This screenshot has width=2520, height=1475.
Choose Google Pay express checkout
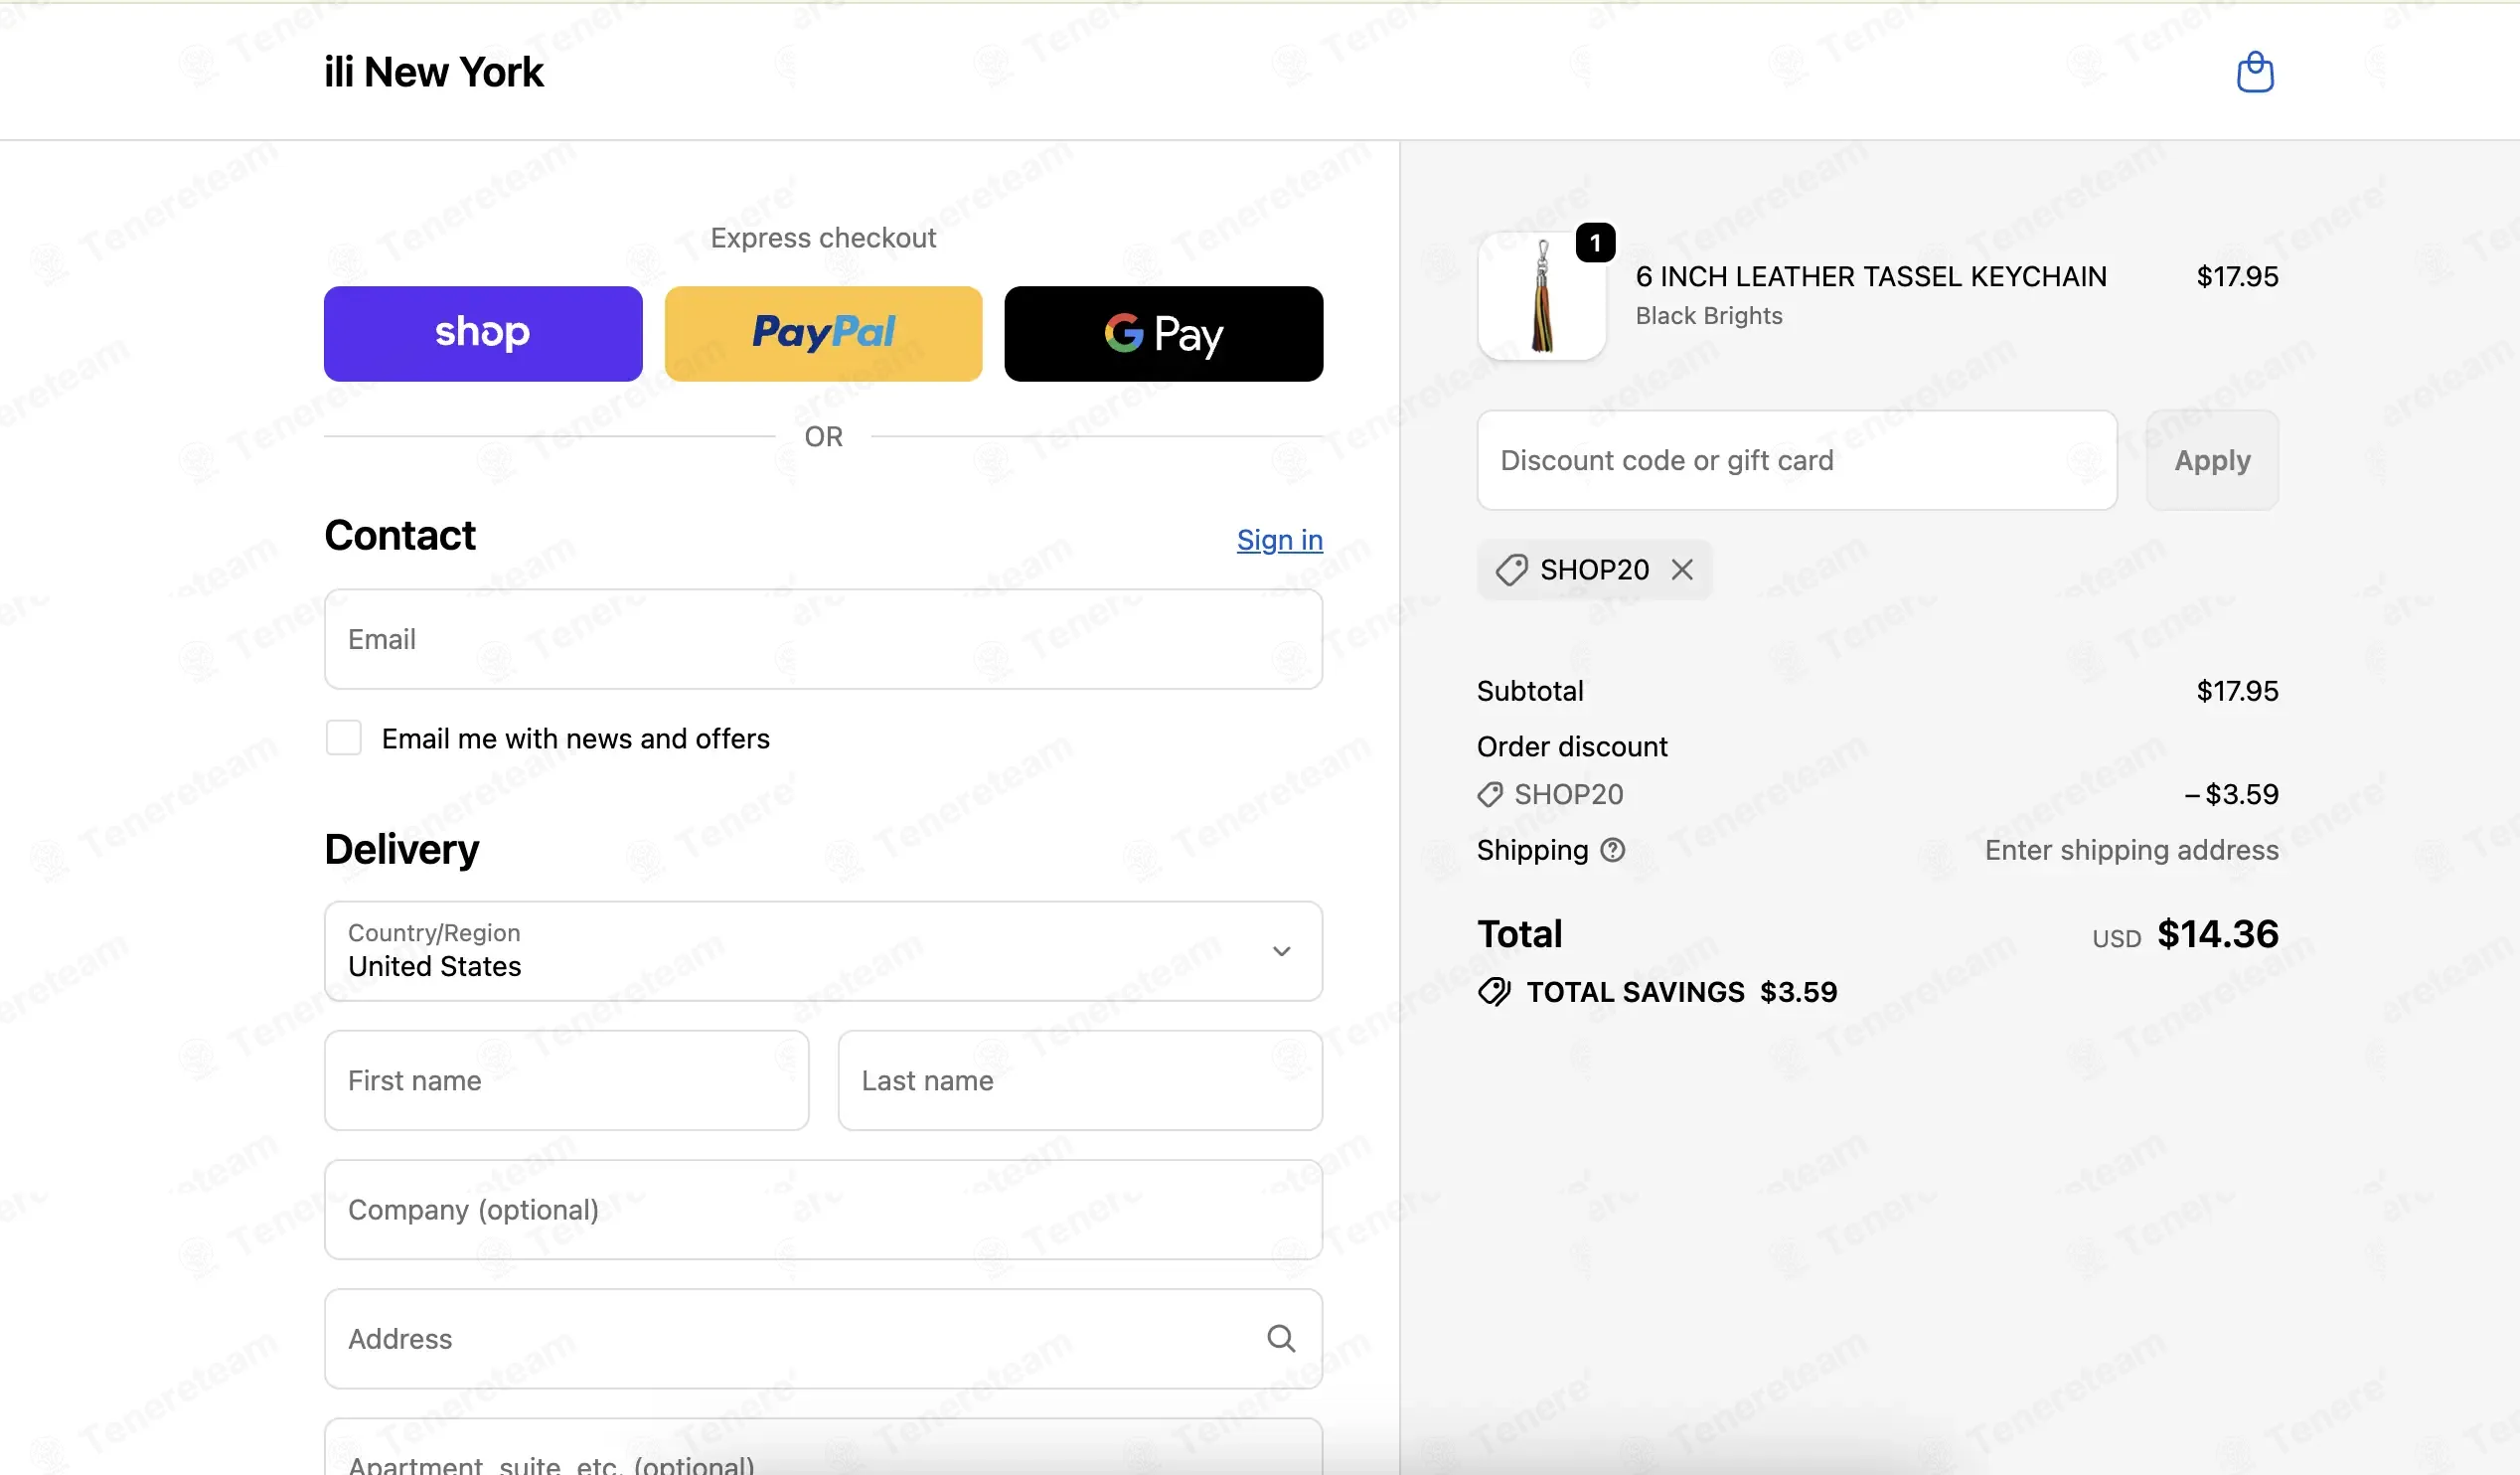(x=1163, y=334)
